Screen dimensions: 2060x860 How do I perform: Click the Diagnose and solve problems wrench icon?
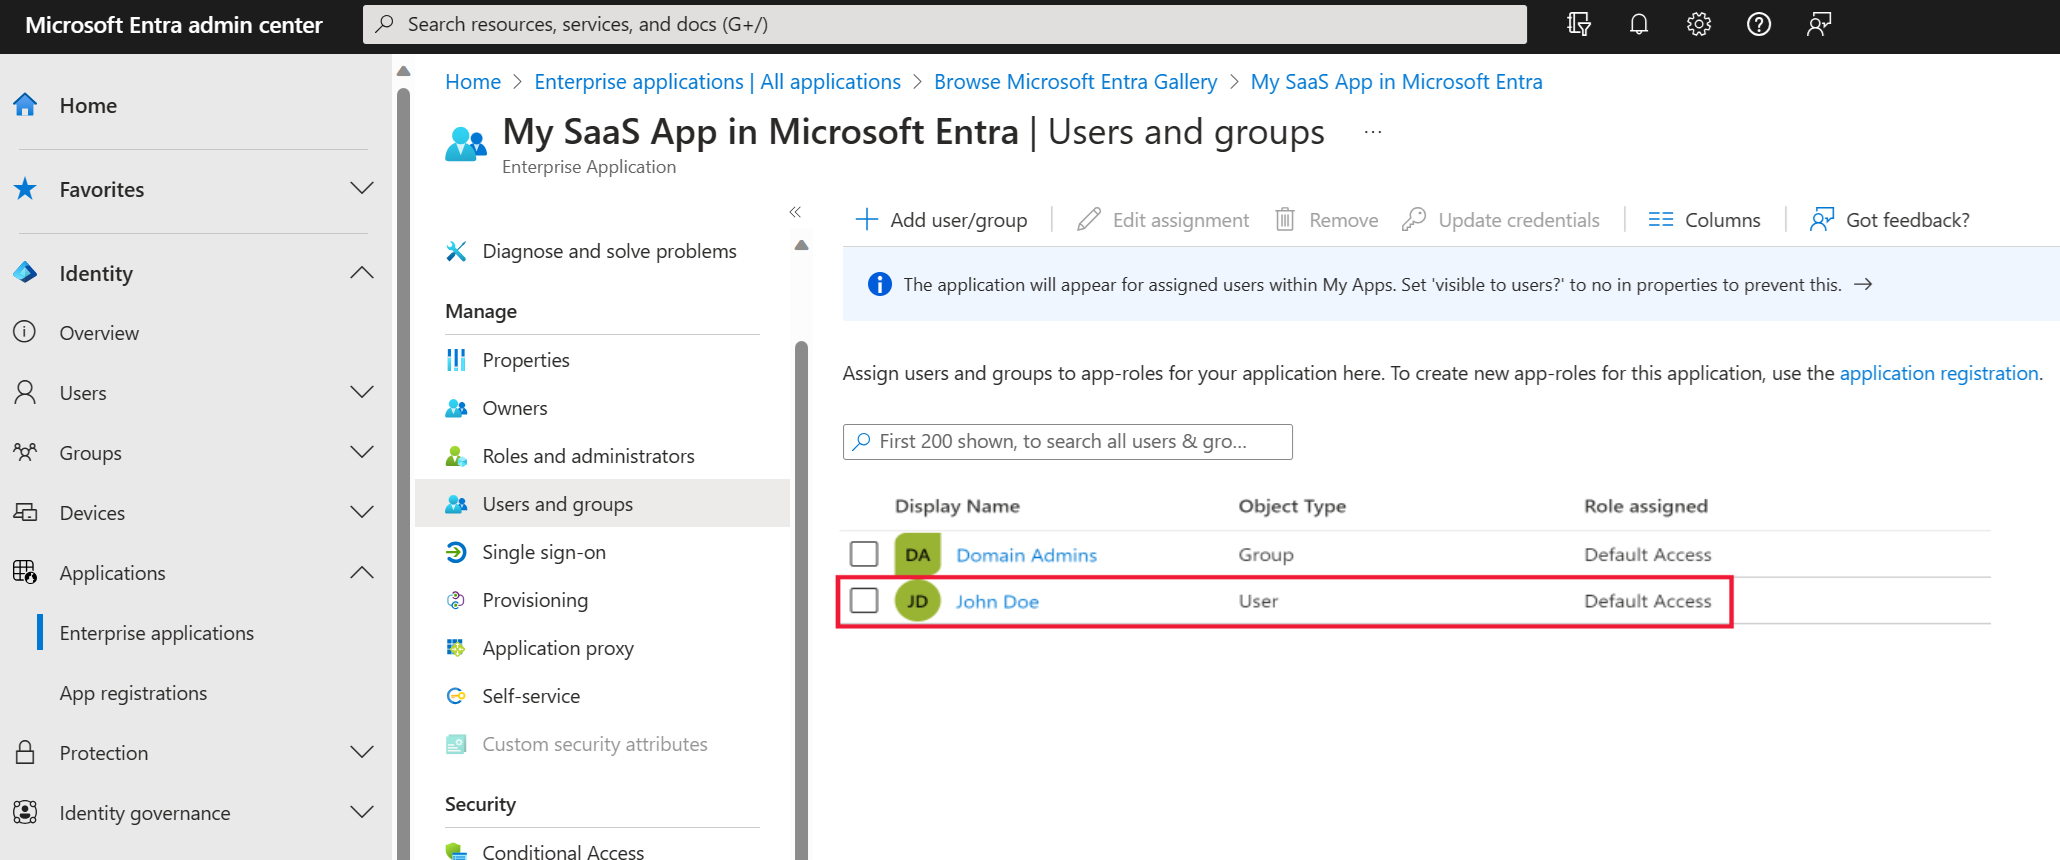tap(456, 251)
